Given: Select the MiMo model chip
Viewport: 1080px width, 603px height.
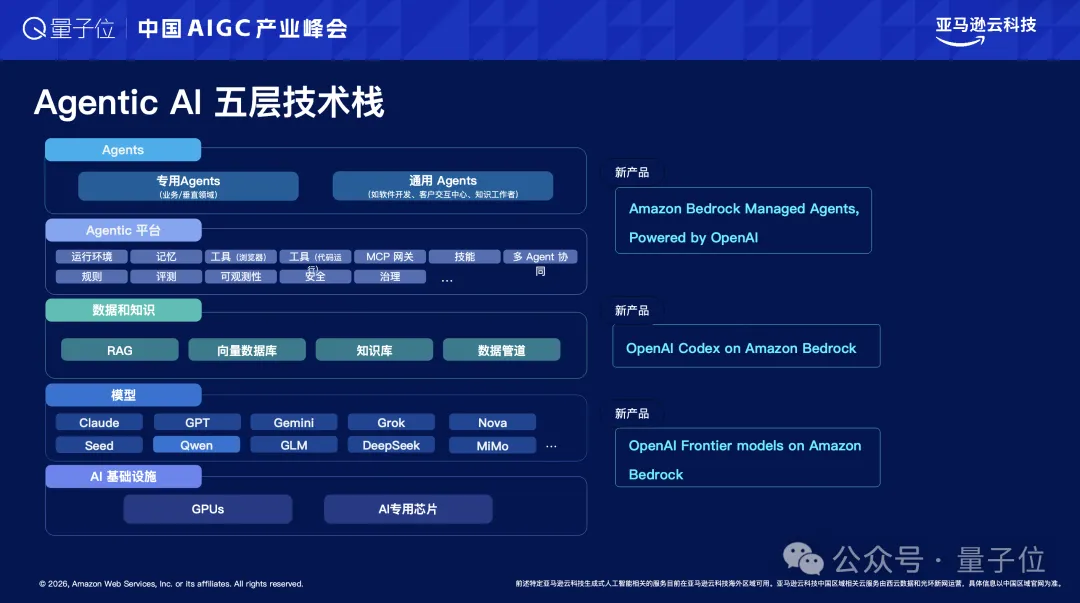Looking at the screenshot, I should click(x=492, y=445).
